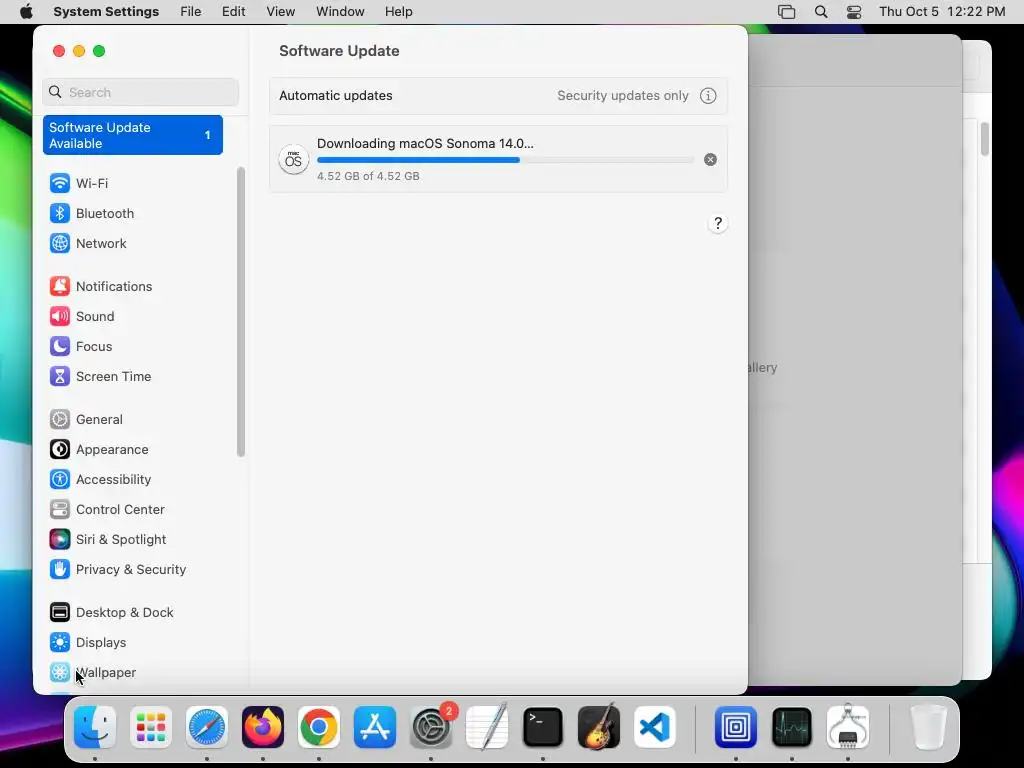
Task: Click the sidebar scrollbar
Action: pos(241,312)
